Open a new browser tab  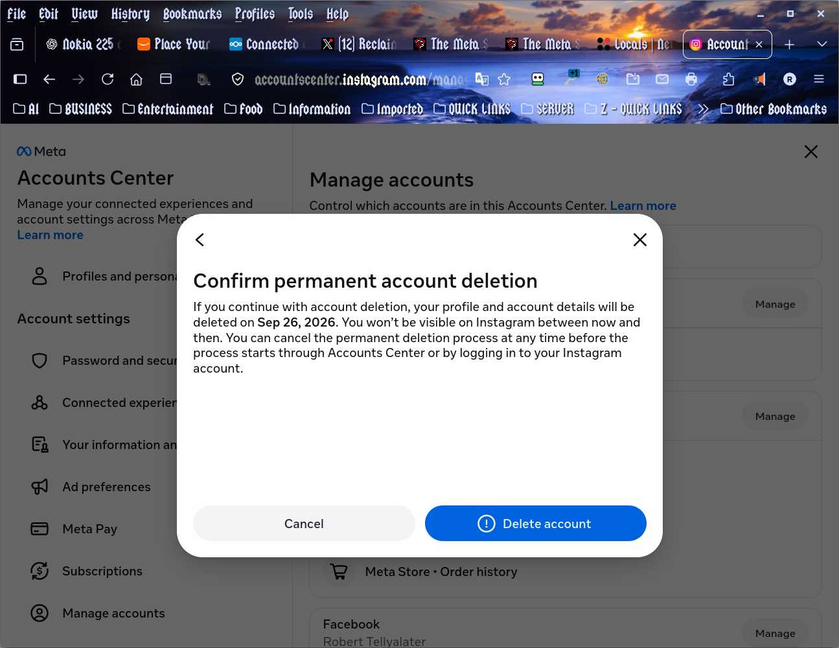pos(789,44)
